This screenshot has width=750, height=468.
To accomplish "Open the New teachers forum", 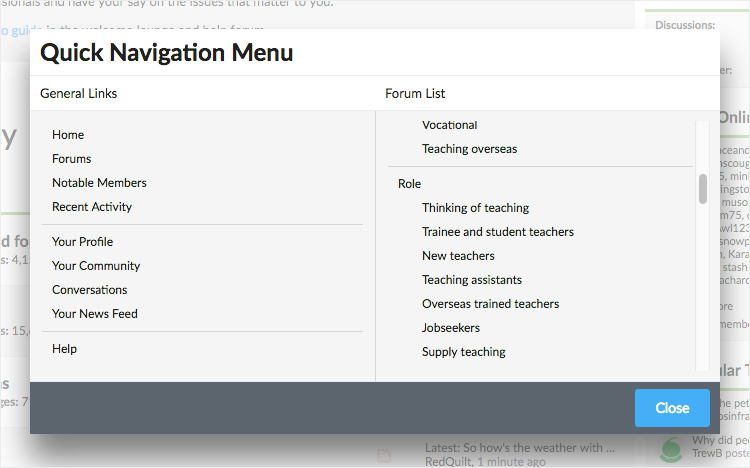I will coord(458,256).
